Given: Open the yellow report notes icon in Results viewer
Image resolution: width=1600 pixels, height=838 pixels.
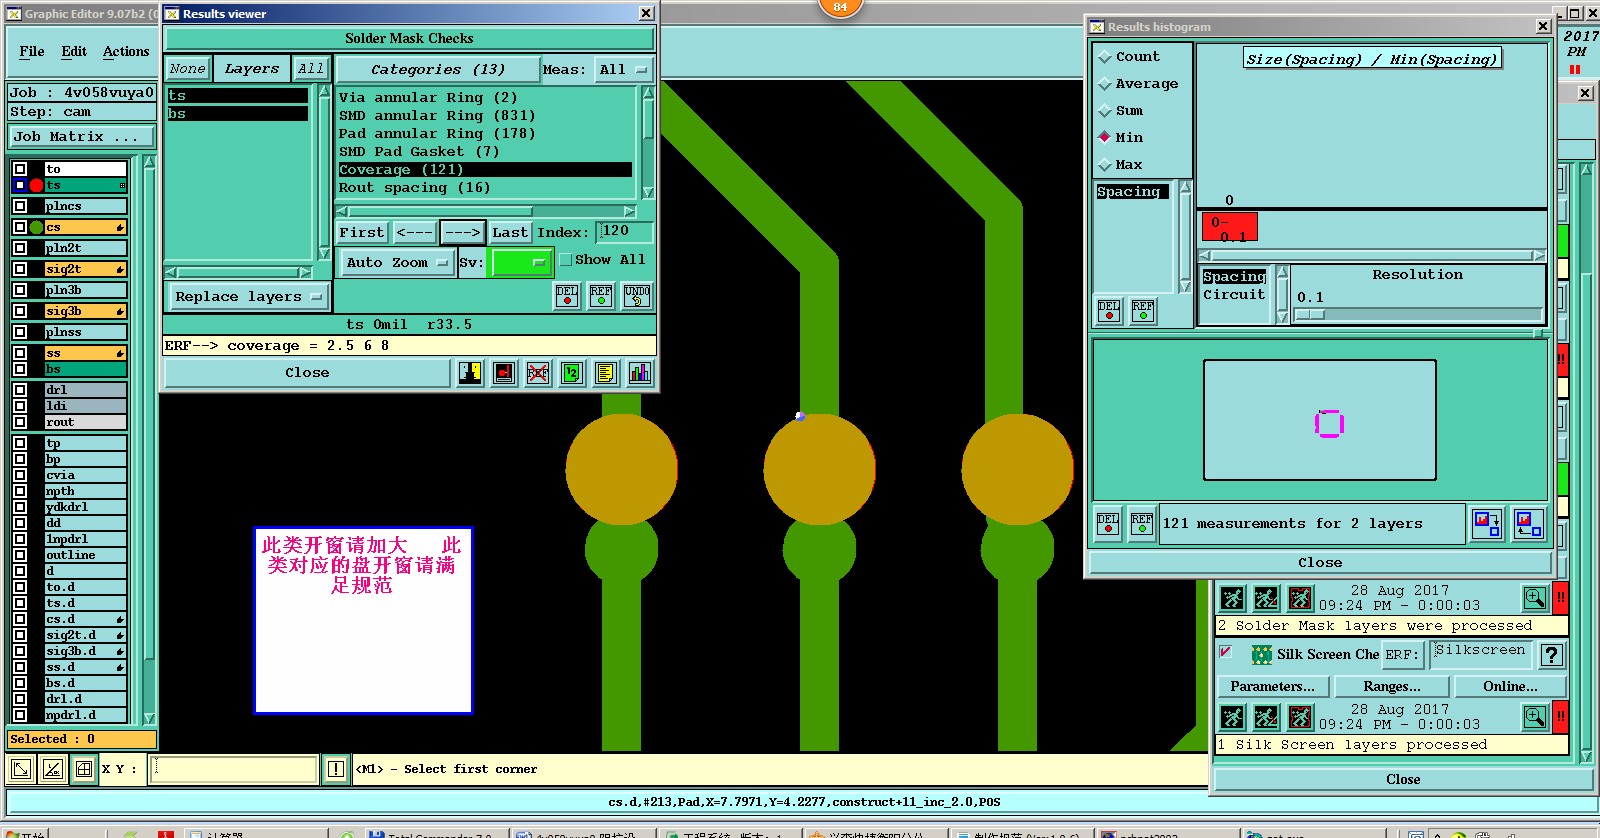Looking at the screenshot, I should click(605, 373).
